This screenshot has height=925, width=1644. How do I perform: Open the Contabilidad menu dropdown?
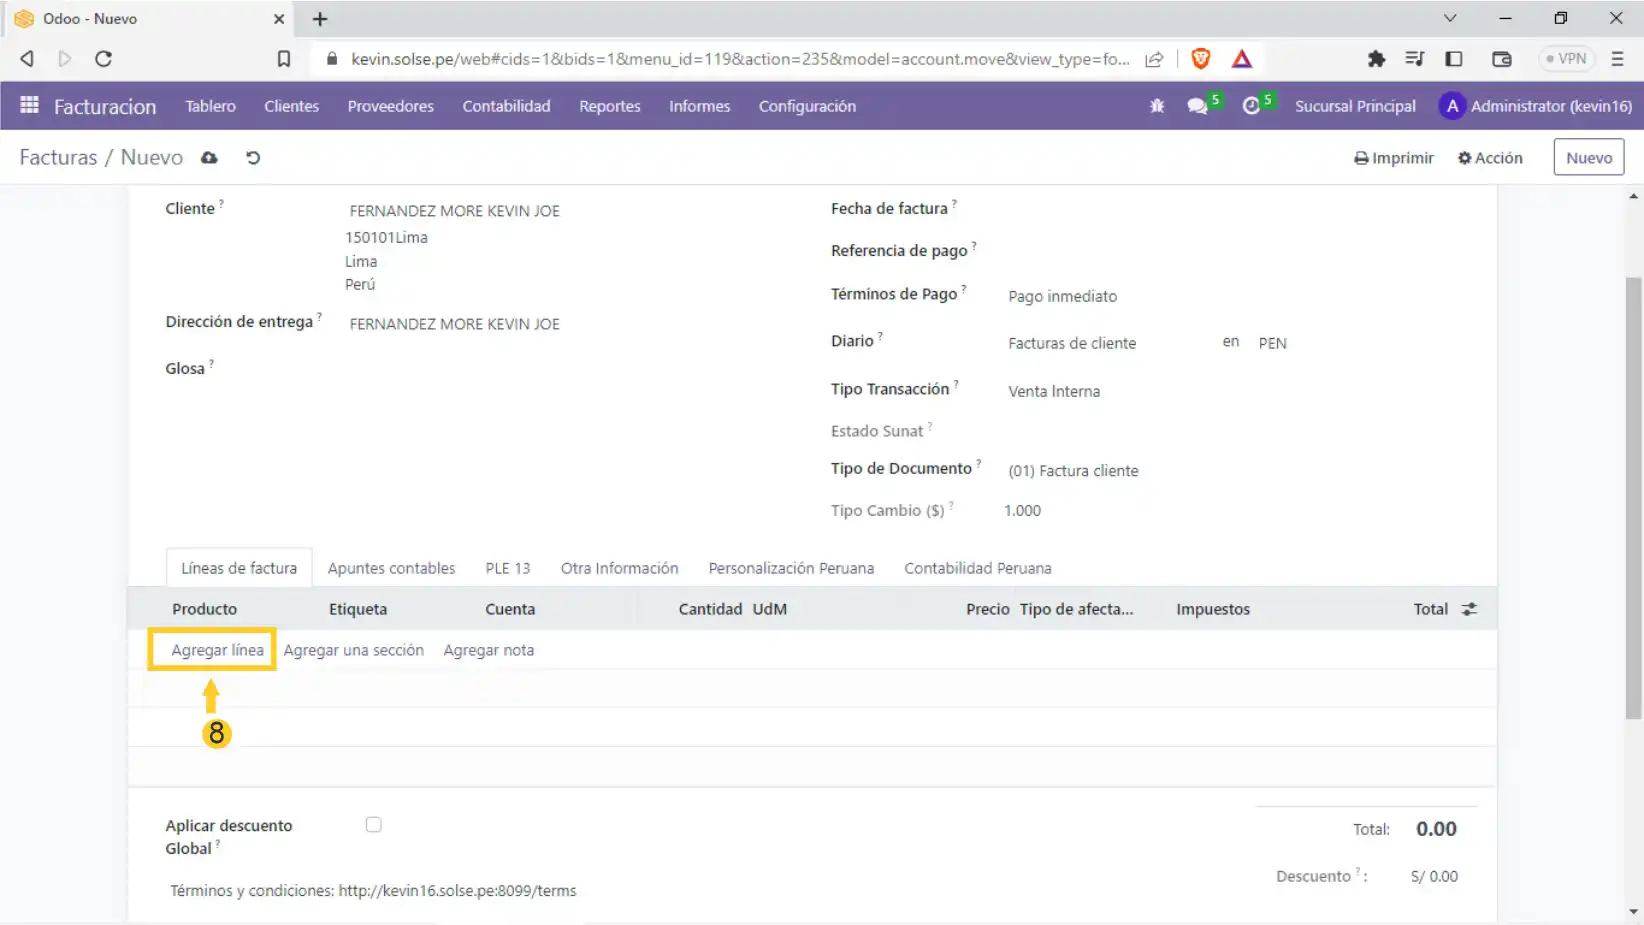[x=506, y=106]
